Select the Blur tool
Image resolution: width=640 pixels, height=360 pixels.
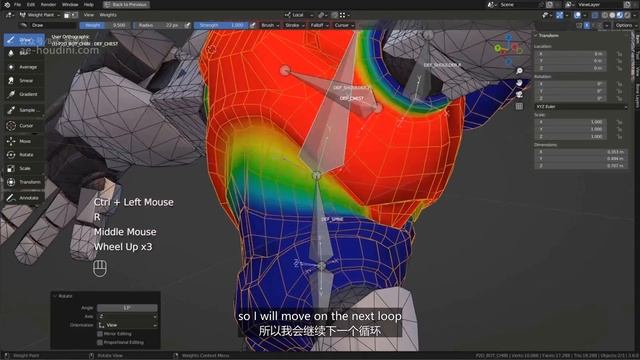coord(24,53)
